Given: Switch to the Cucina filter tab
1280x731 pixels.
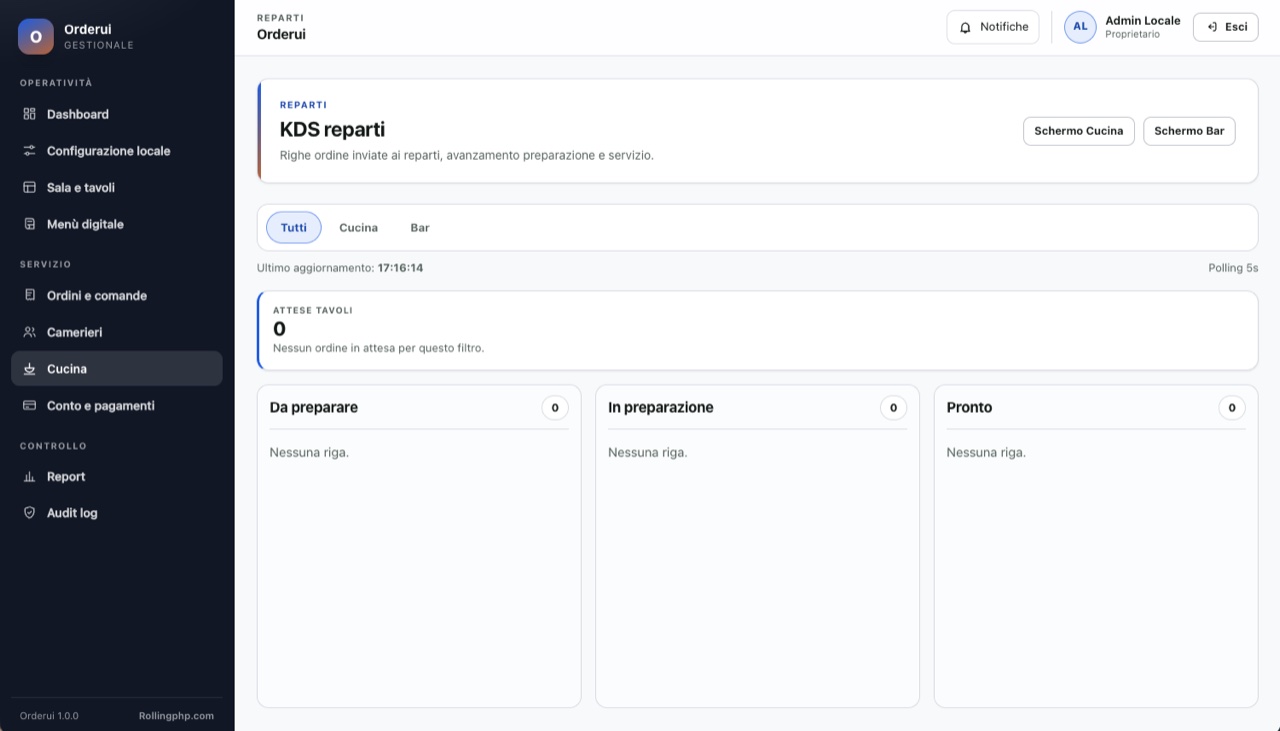Looking at the screenshot, I should [x=358, y=228].
